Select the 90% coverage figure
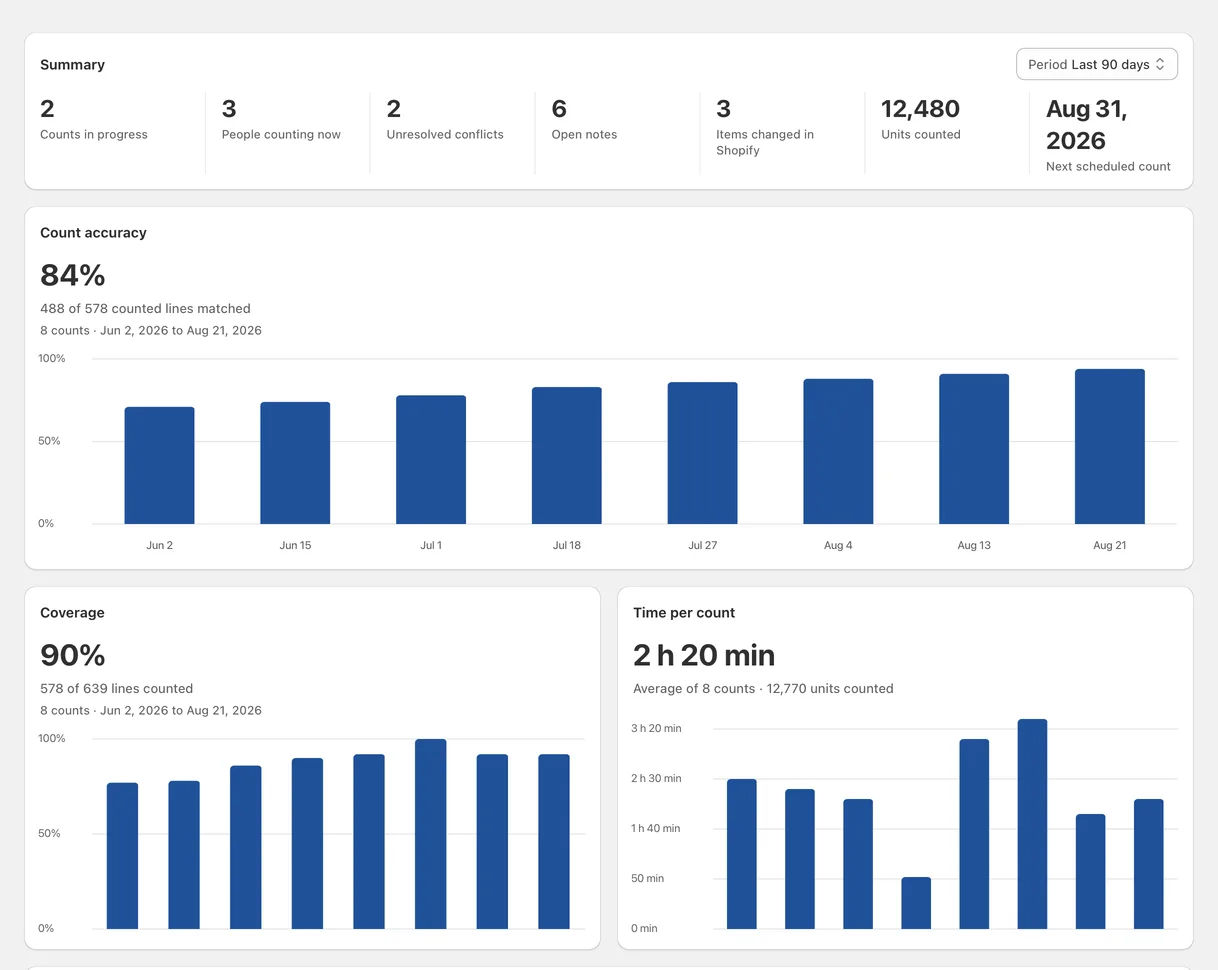The height and width of the screenshot is (970, 1218). pyautogui.click(x=73, y=655)
